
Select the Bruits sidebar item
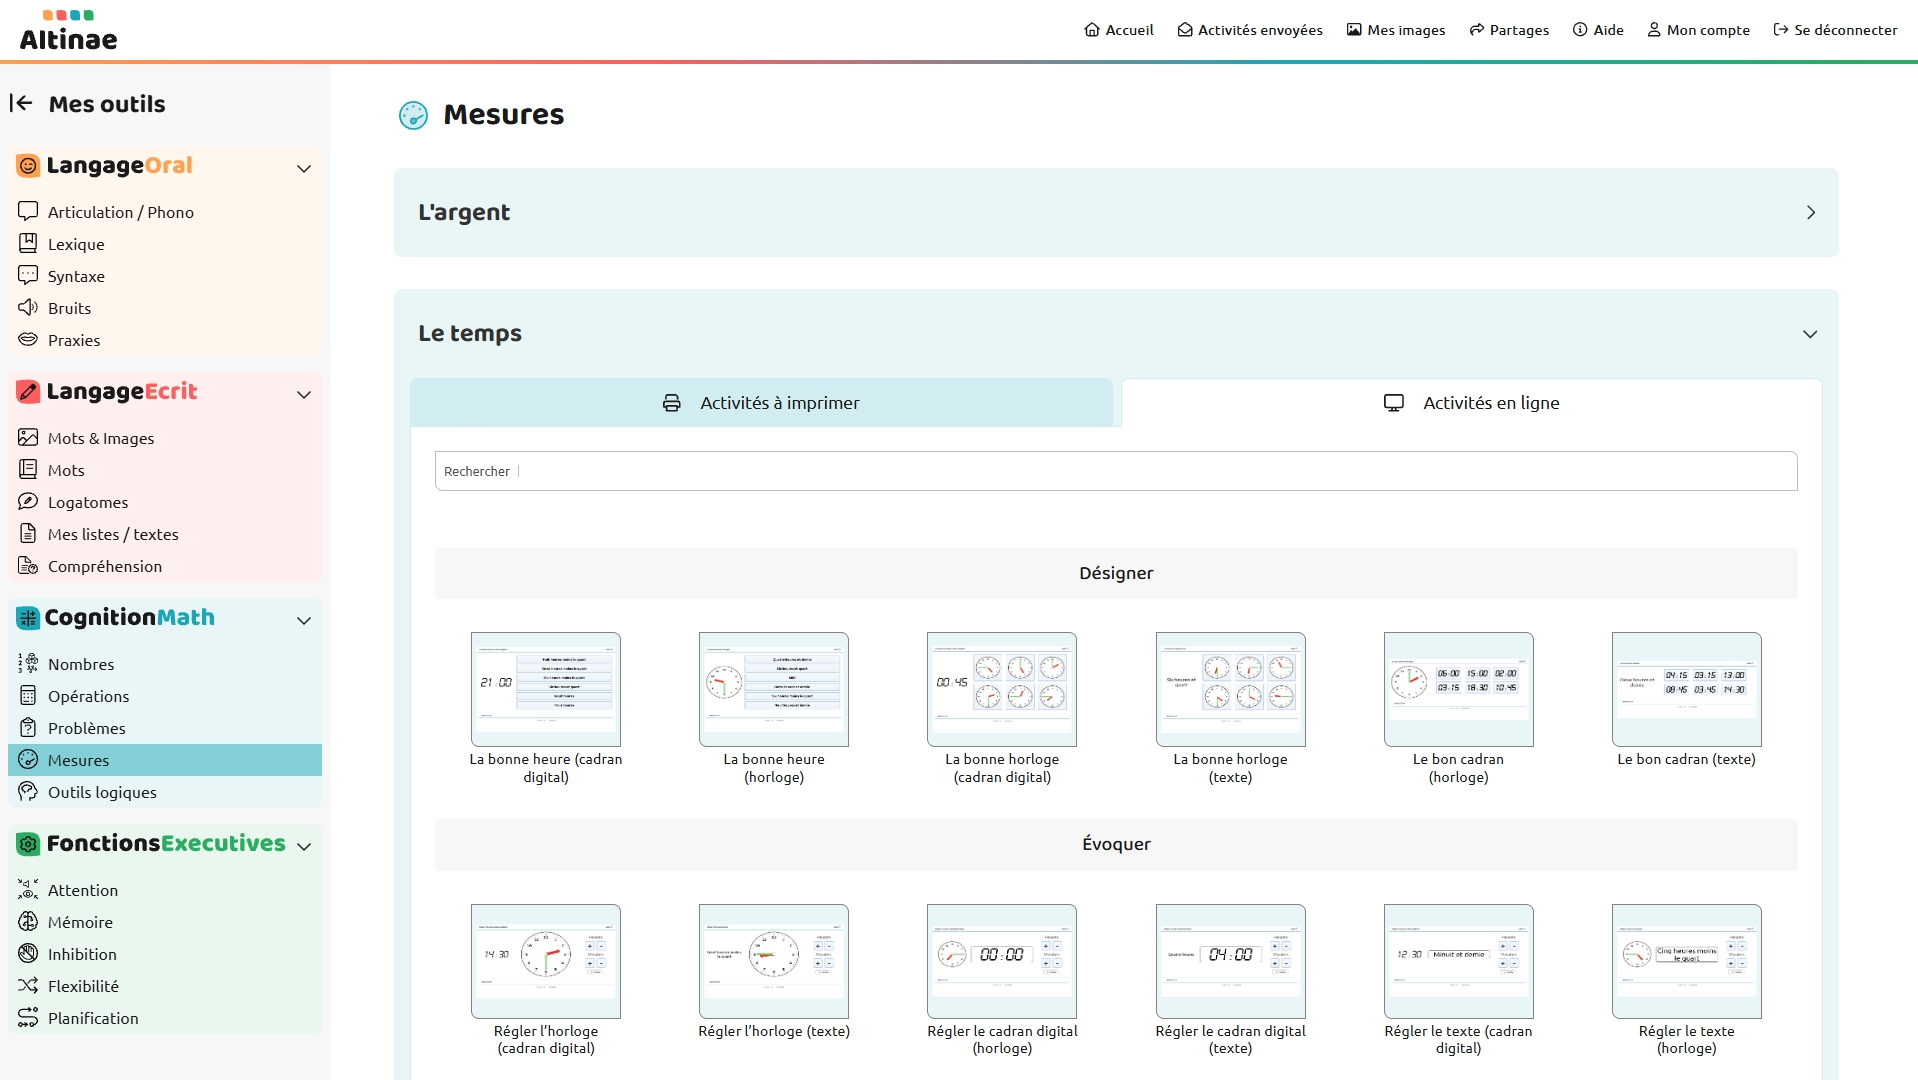[69, 308]
